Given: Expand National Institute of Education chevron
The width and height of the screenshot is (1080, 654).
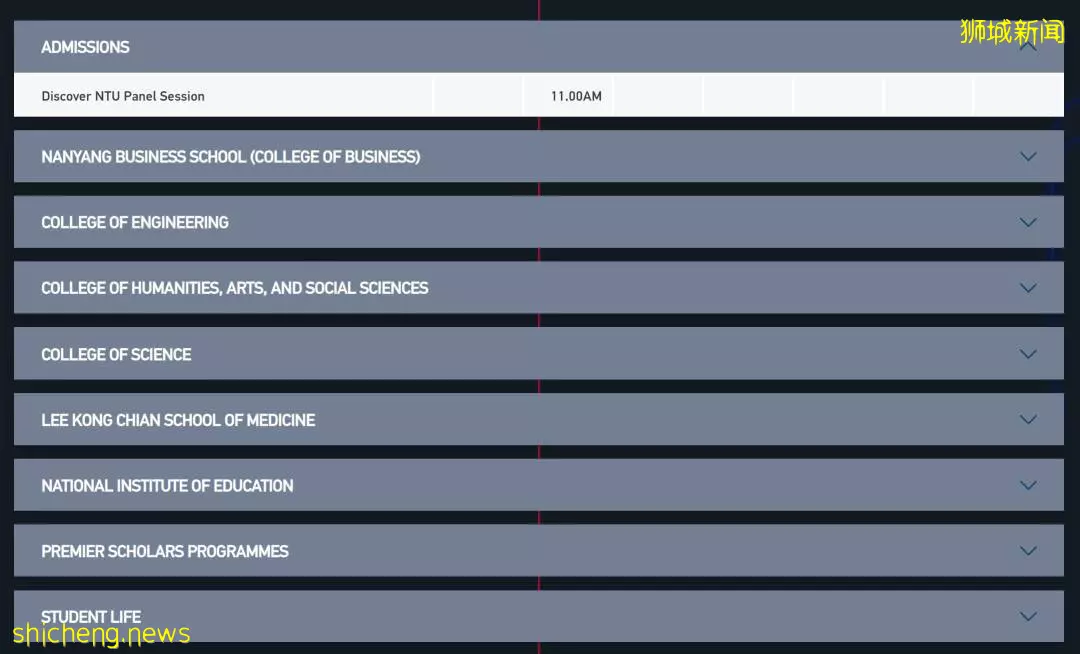Looking at the screenshot, I should 1028,485.
